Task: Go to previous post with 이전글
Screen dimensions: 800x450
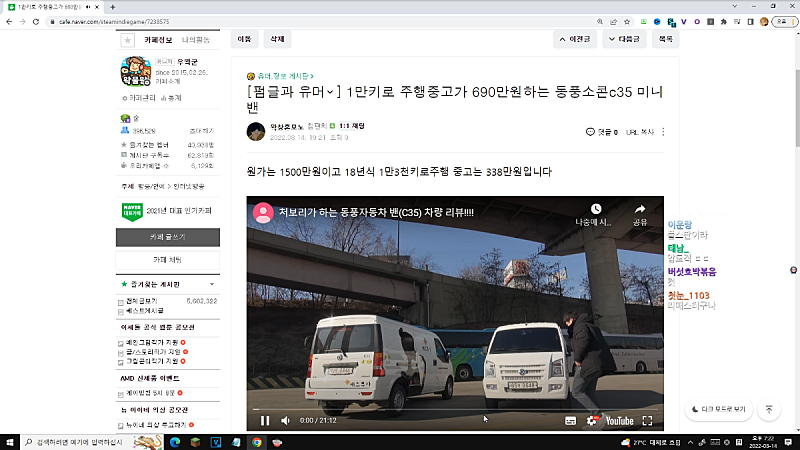Action: click(x=574, y=39)
